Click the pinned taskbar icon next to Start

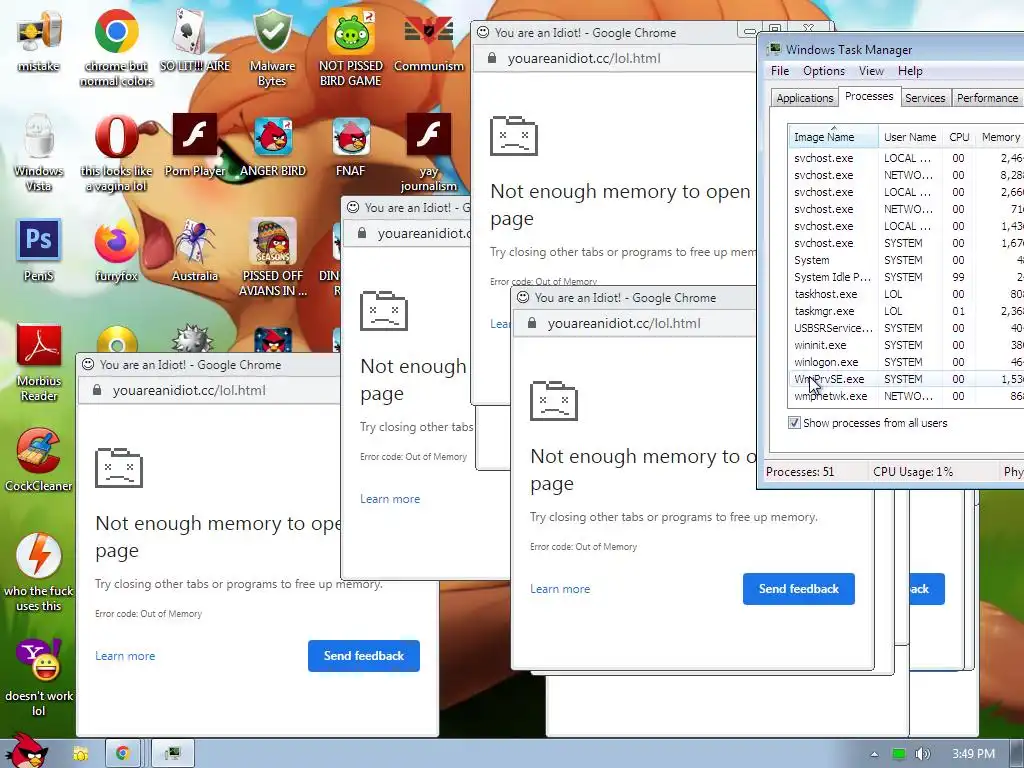click(x=81, y=754)
